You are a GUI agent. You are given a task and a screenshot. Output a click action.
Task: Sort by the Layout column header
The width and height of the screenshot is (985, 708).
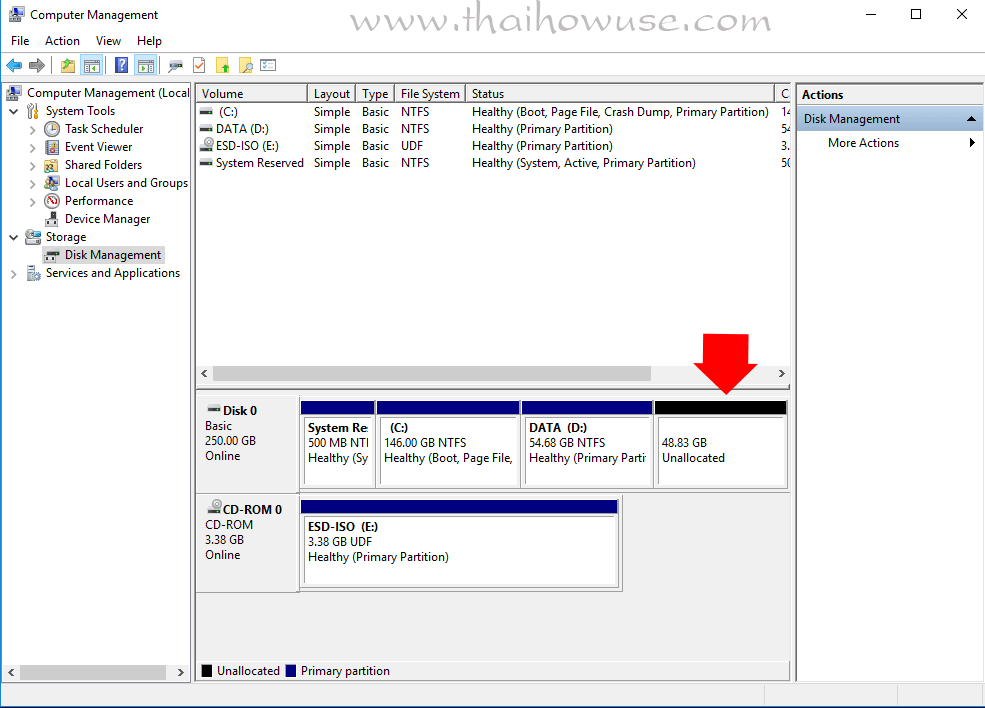click(x=332, y=94)
